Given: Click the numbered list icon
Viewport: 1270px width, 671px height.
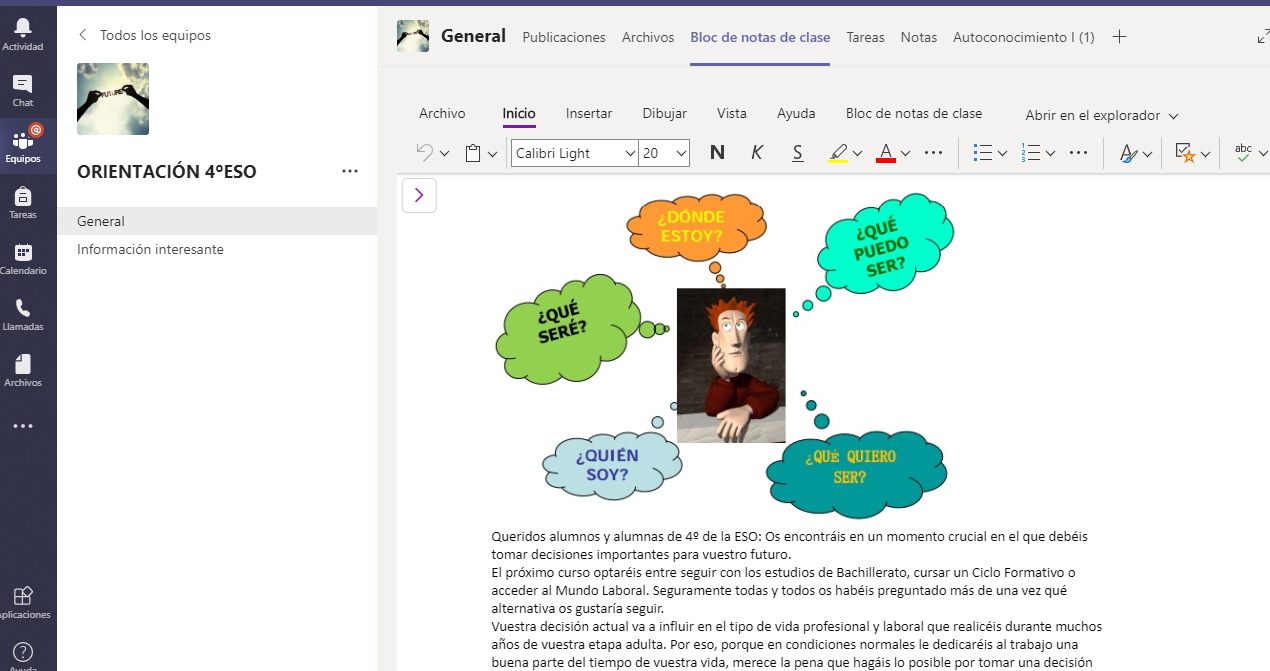Looking at the screenshot, I should (1031, 153).
